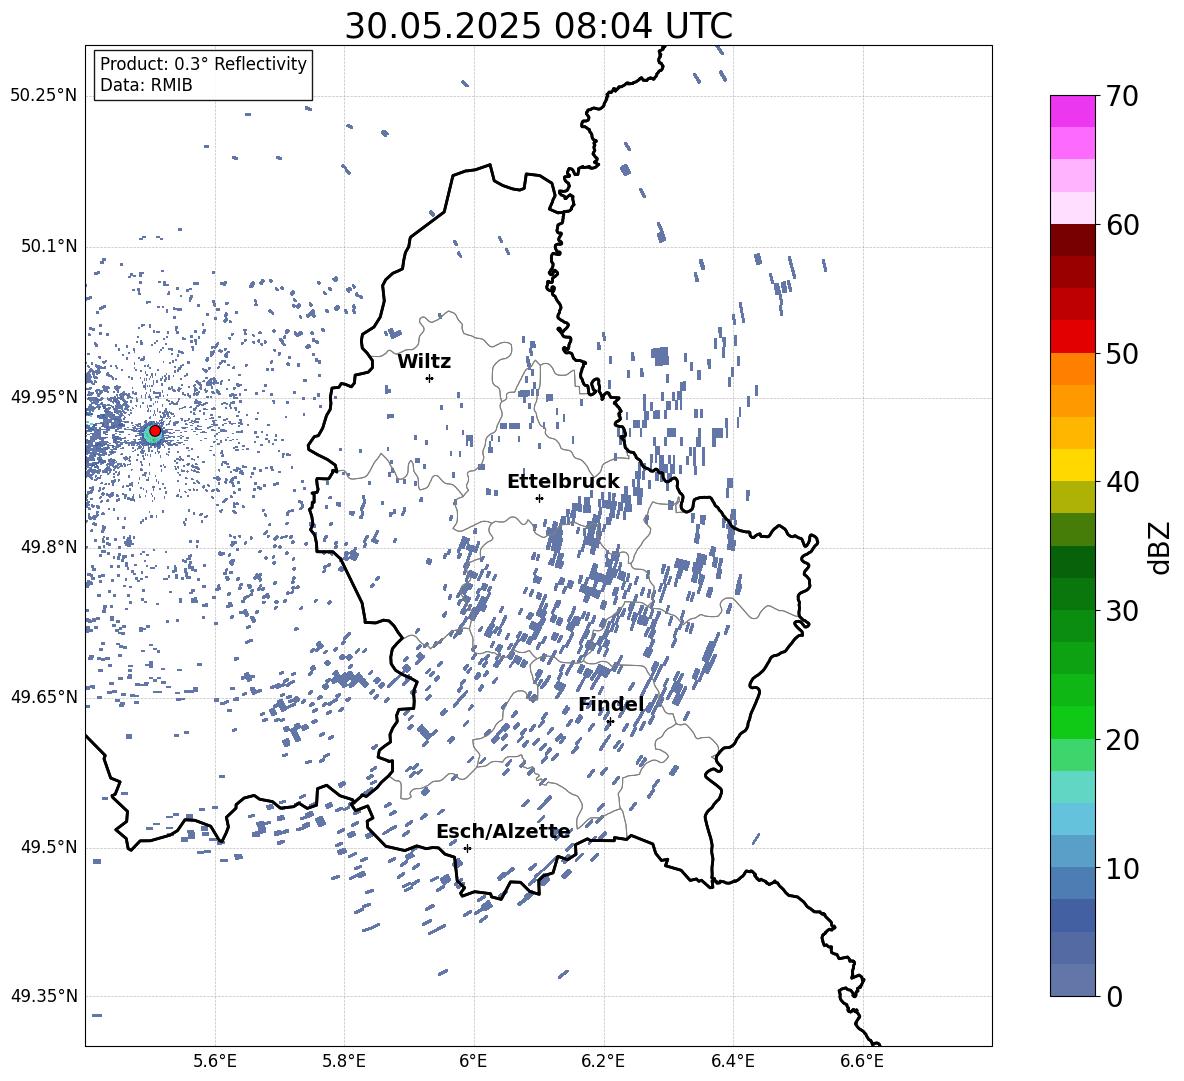This screenshot has width=1184, height=1081.
Task: Click the 40 colorbar tick label
Action: point(1122,482)
